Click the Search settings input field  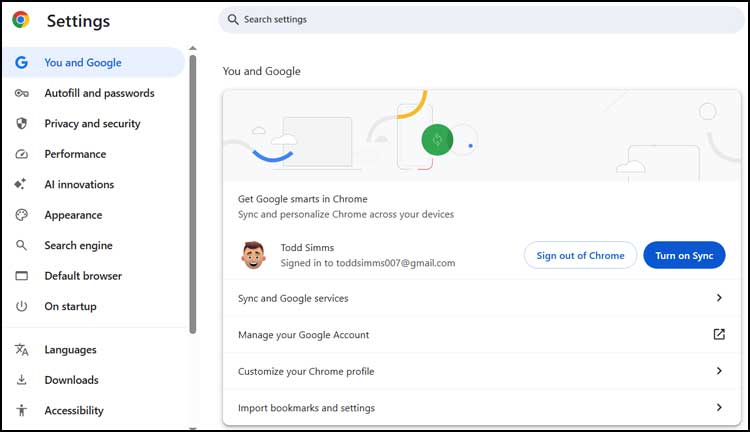(482, 20)
